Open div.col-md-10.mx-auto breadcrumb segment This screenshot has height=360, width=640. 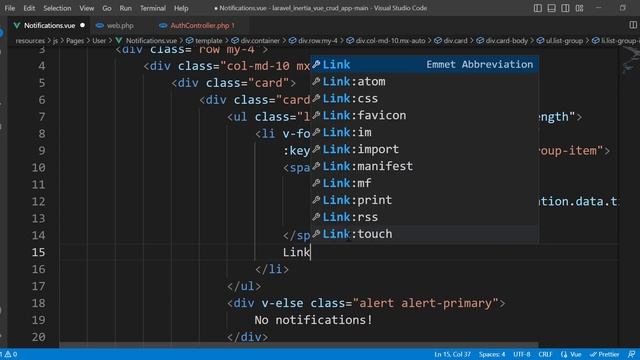click(386, 41)
